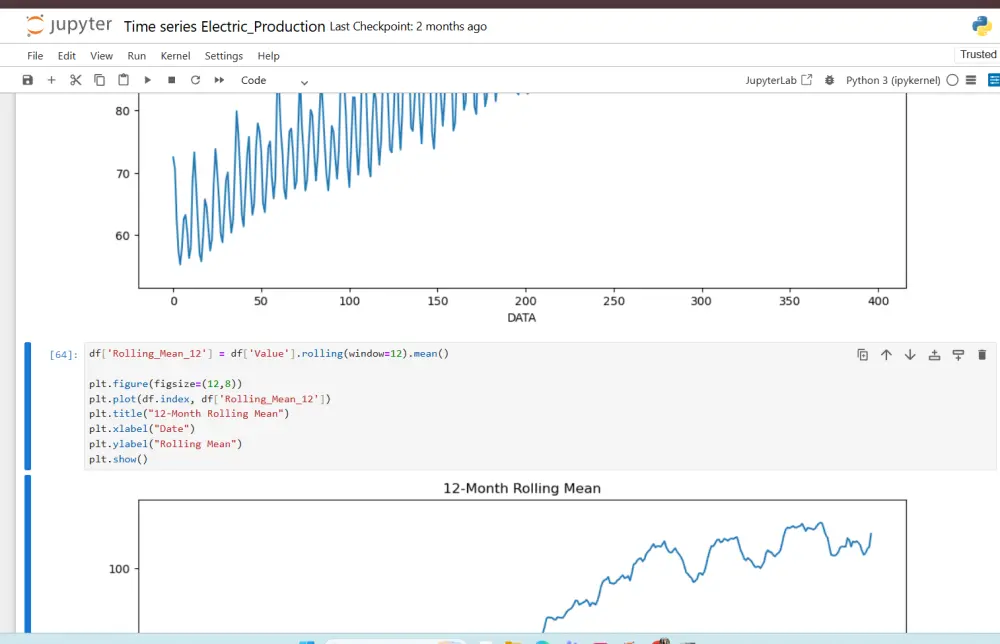Cut the selected cell with the scissors icon
The width and height of the screenshot is (1000, 644).
76,80
